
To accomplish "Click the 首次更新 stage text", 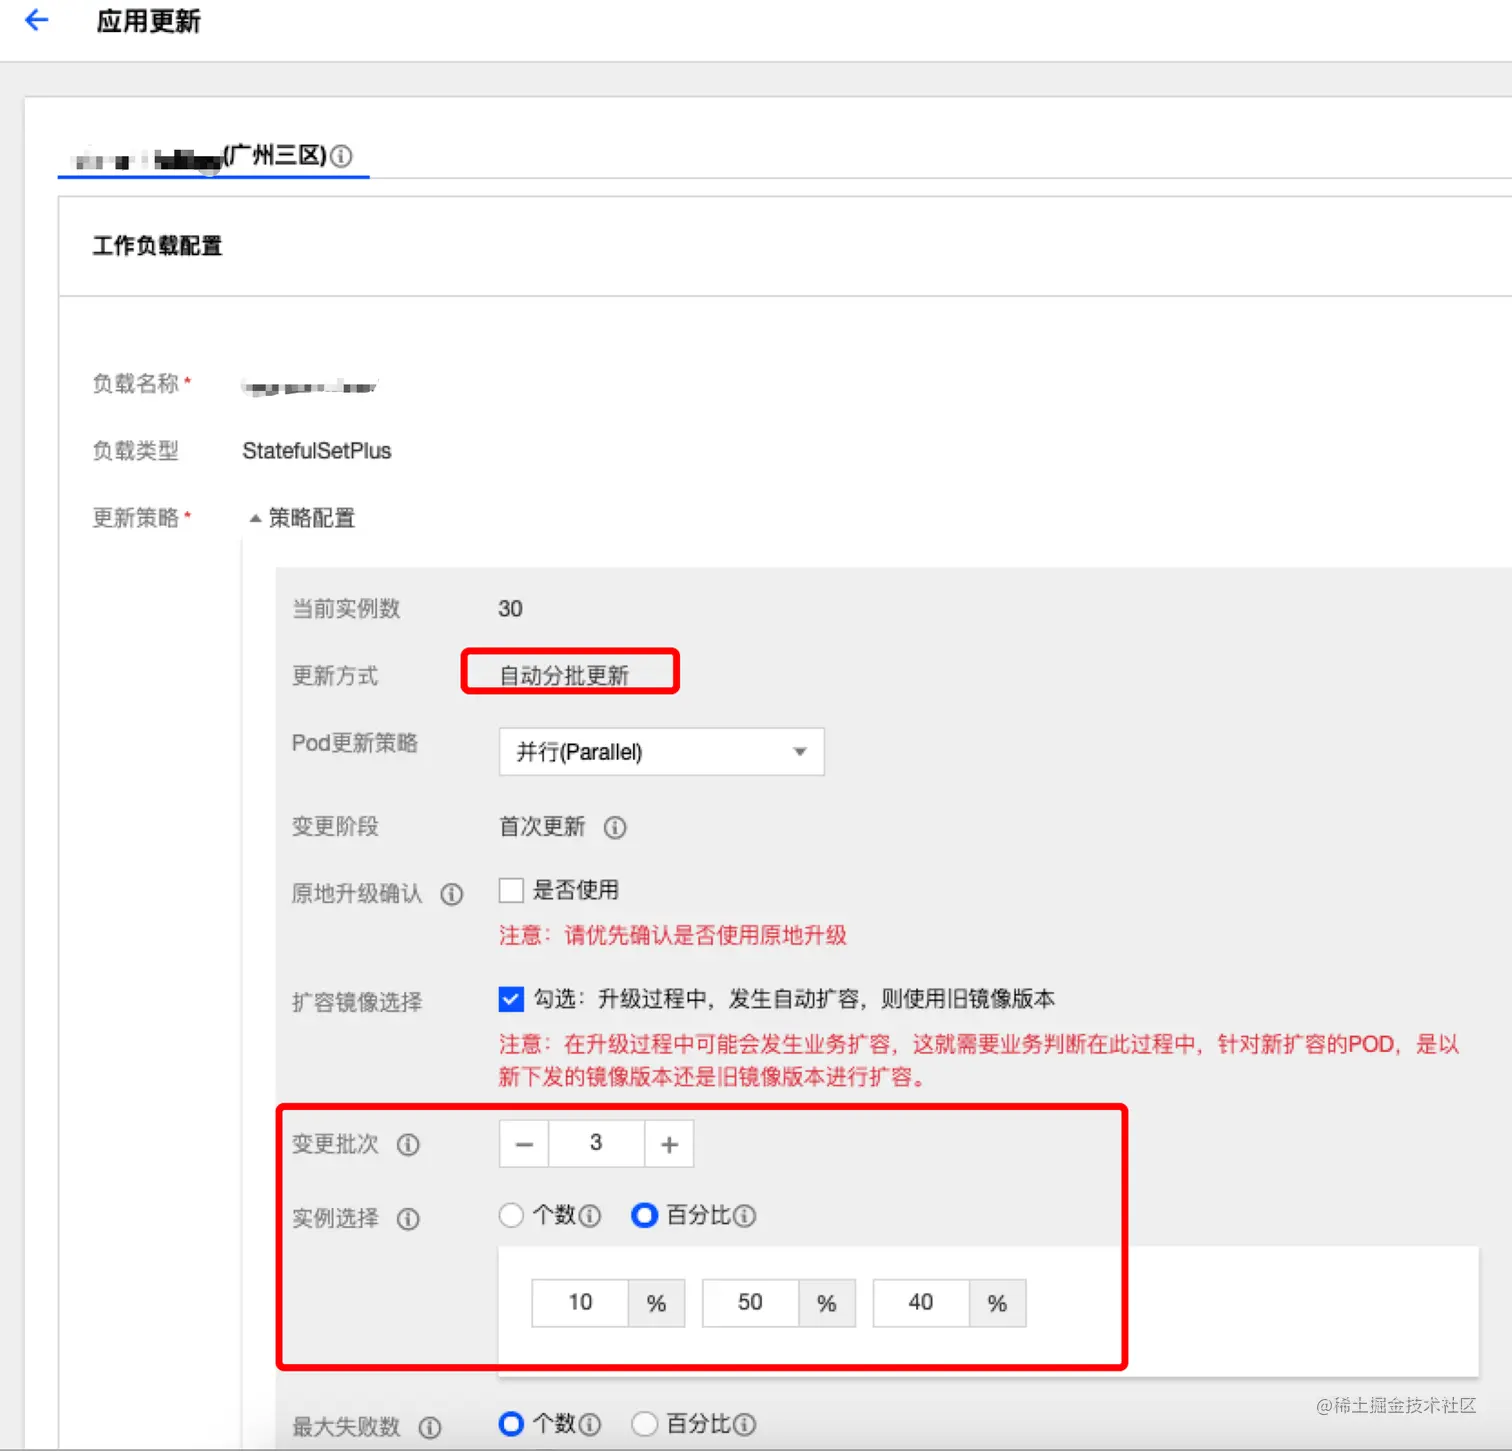I will pyautogui.click(x=542, y=827).
